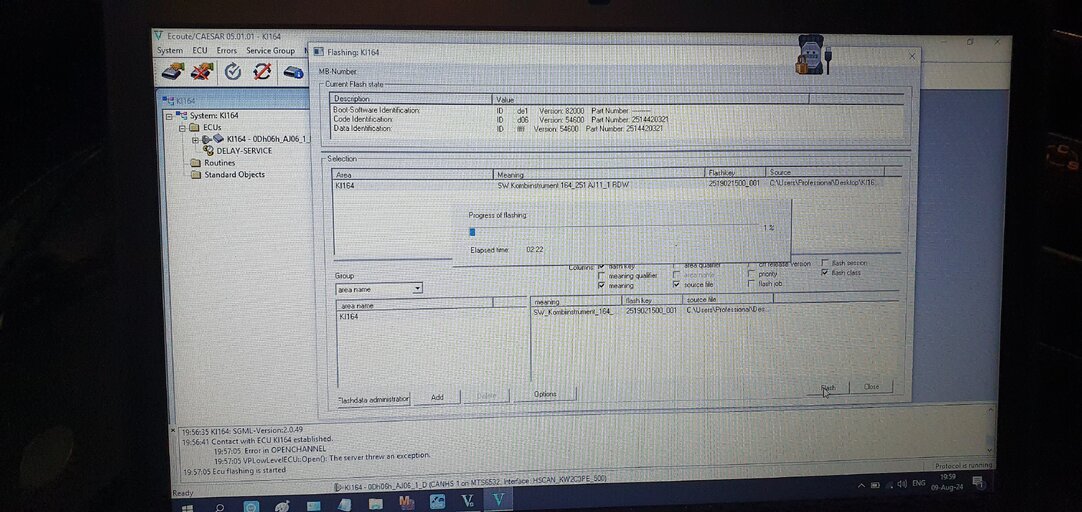Click the Vediamo V taskbar icon
This screenshot has height=512, width=1082.
pos(467,500)
